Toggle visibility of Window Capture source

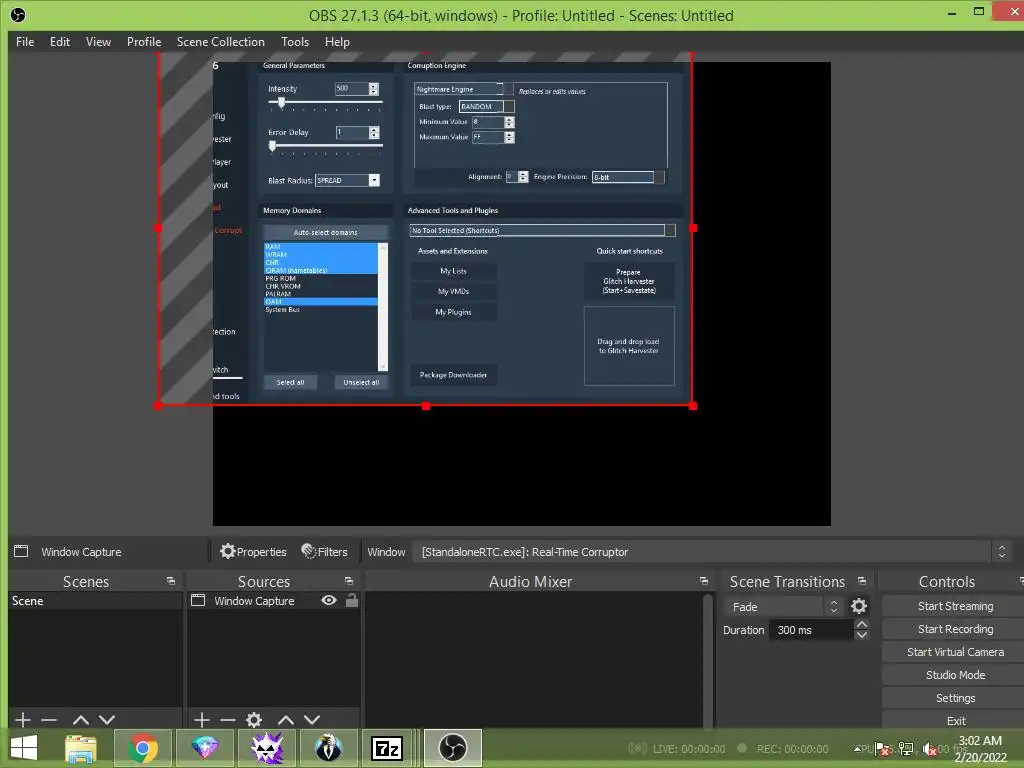[329, 600]
